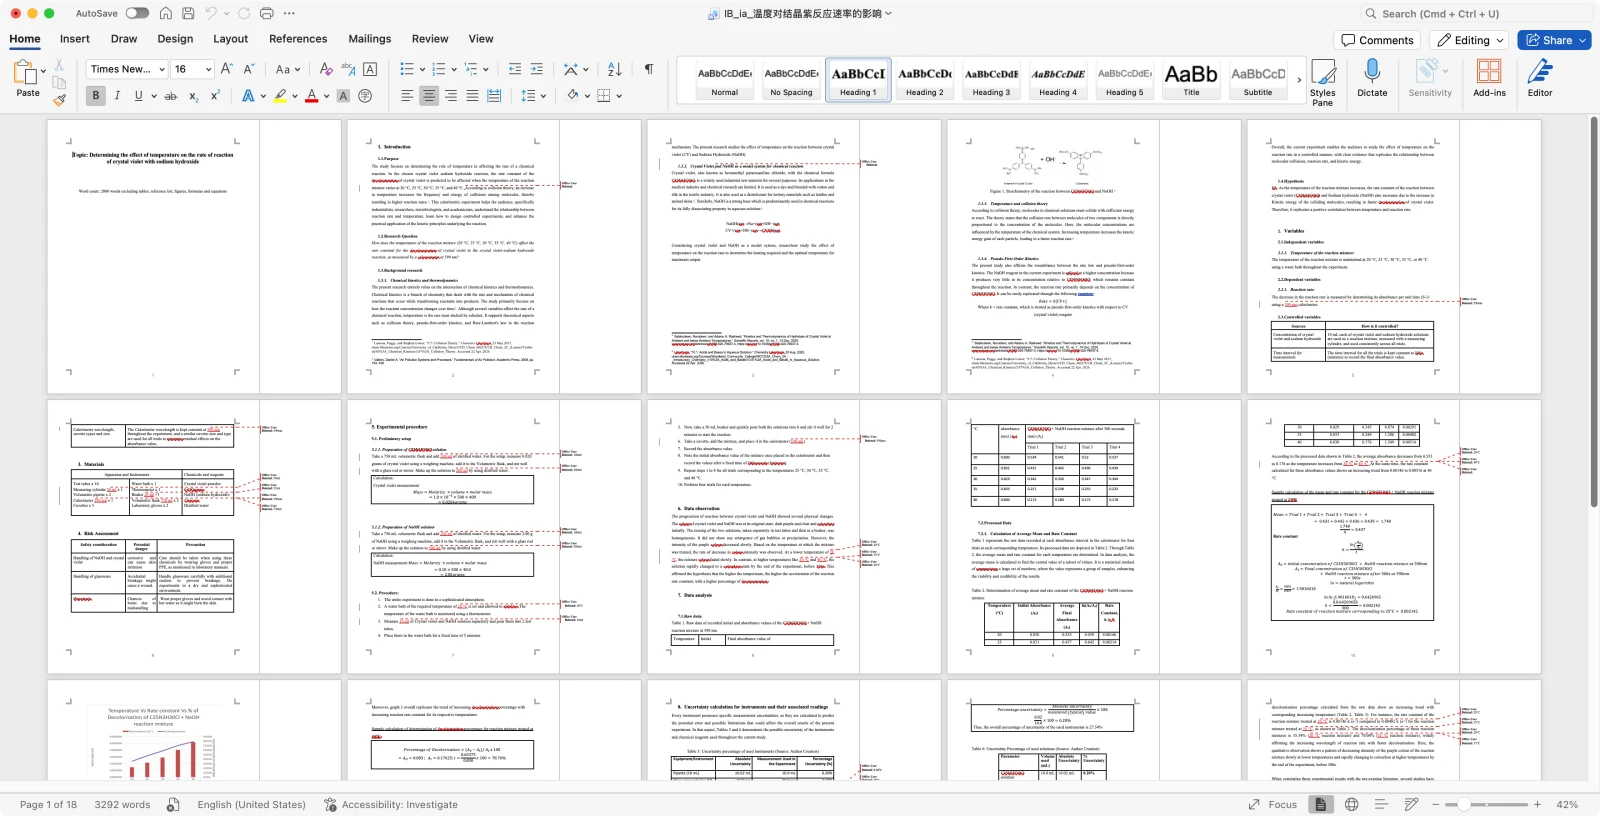This screenshot has width=1600, height=816.
Task: Toggle Underline formatting
Action: tap(138, 96)
